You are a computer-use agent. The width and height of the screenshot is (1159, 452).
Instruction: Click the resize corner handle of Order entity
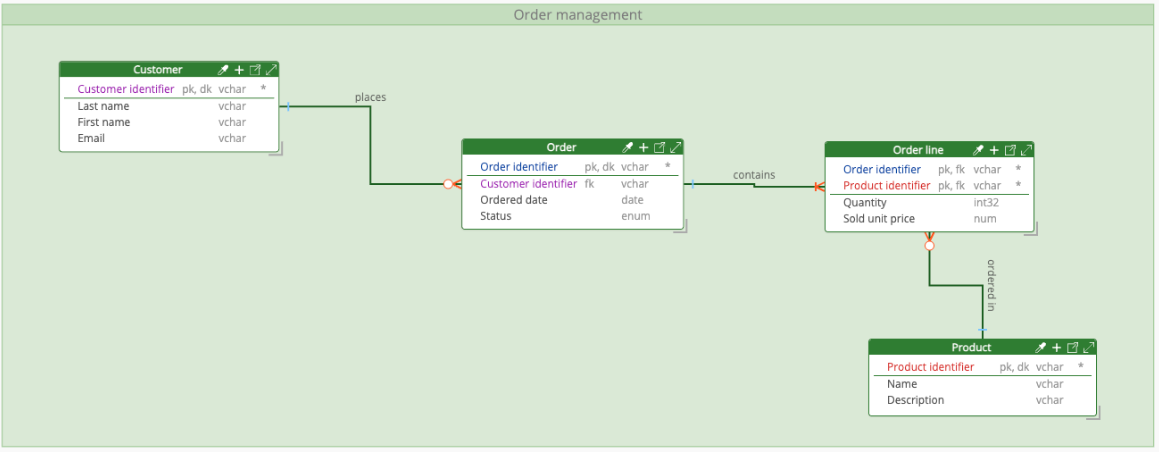[682, 227]
